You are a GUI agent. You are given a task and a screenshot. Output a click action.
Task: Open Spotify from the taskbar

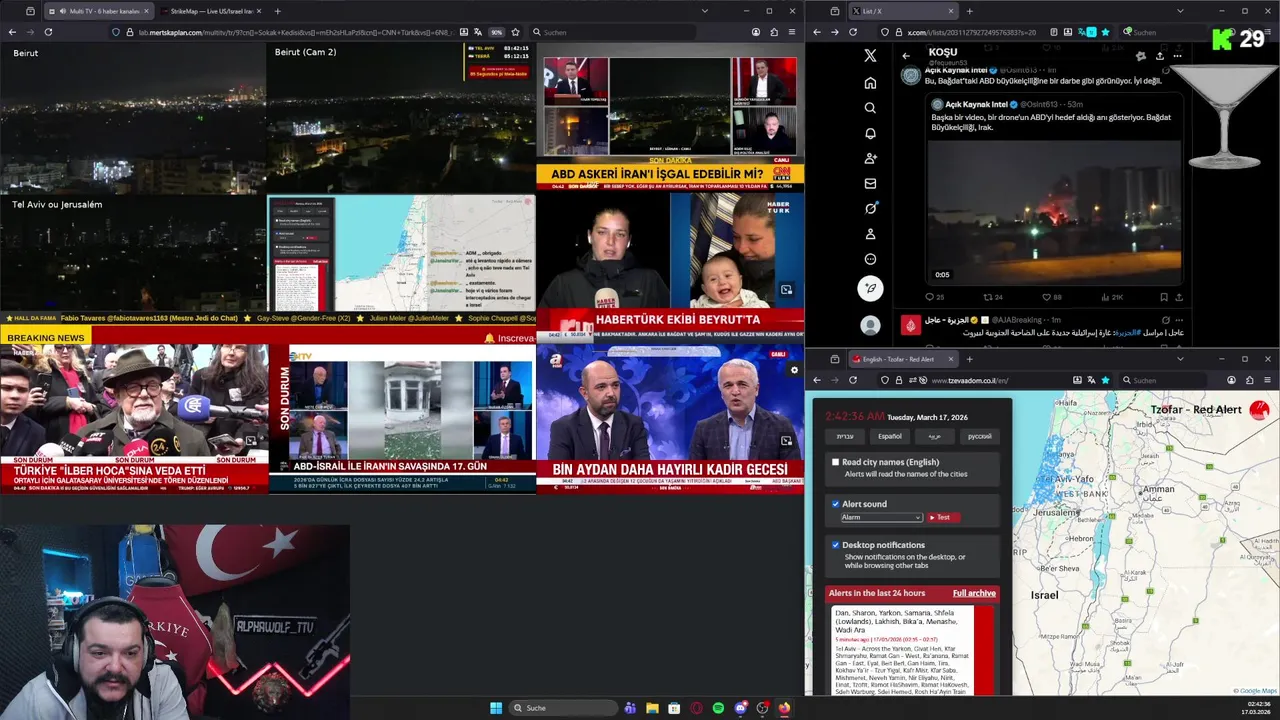coord(718,708)
